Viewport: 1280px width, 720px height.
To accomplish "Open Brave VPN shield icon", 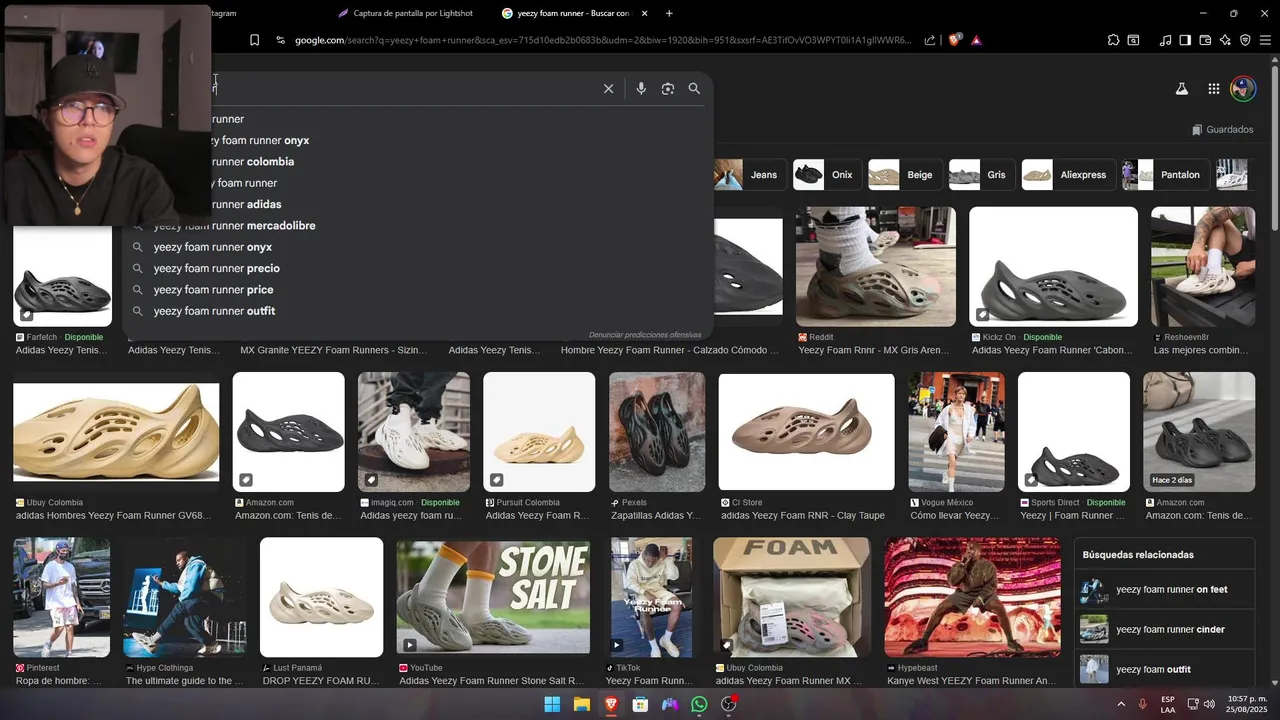I will [1245, 40].
